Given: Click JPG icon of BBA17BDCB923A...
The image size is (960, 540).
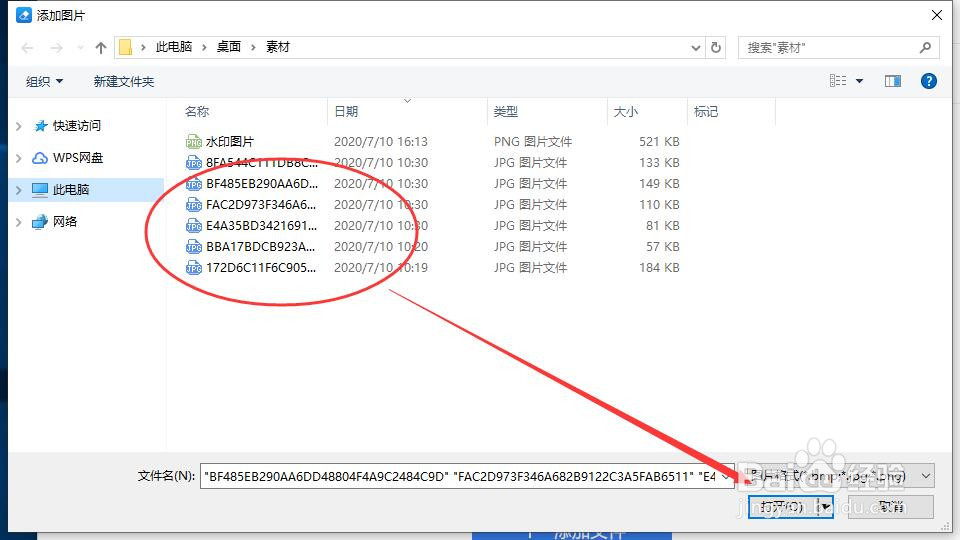Looking at the screenshot, I should (x=193, y=247).
